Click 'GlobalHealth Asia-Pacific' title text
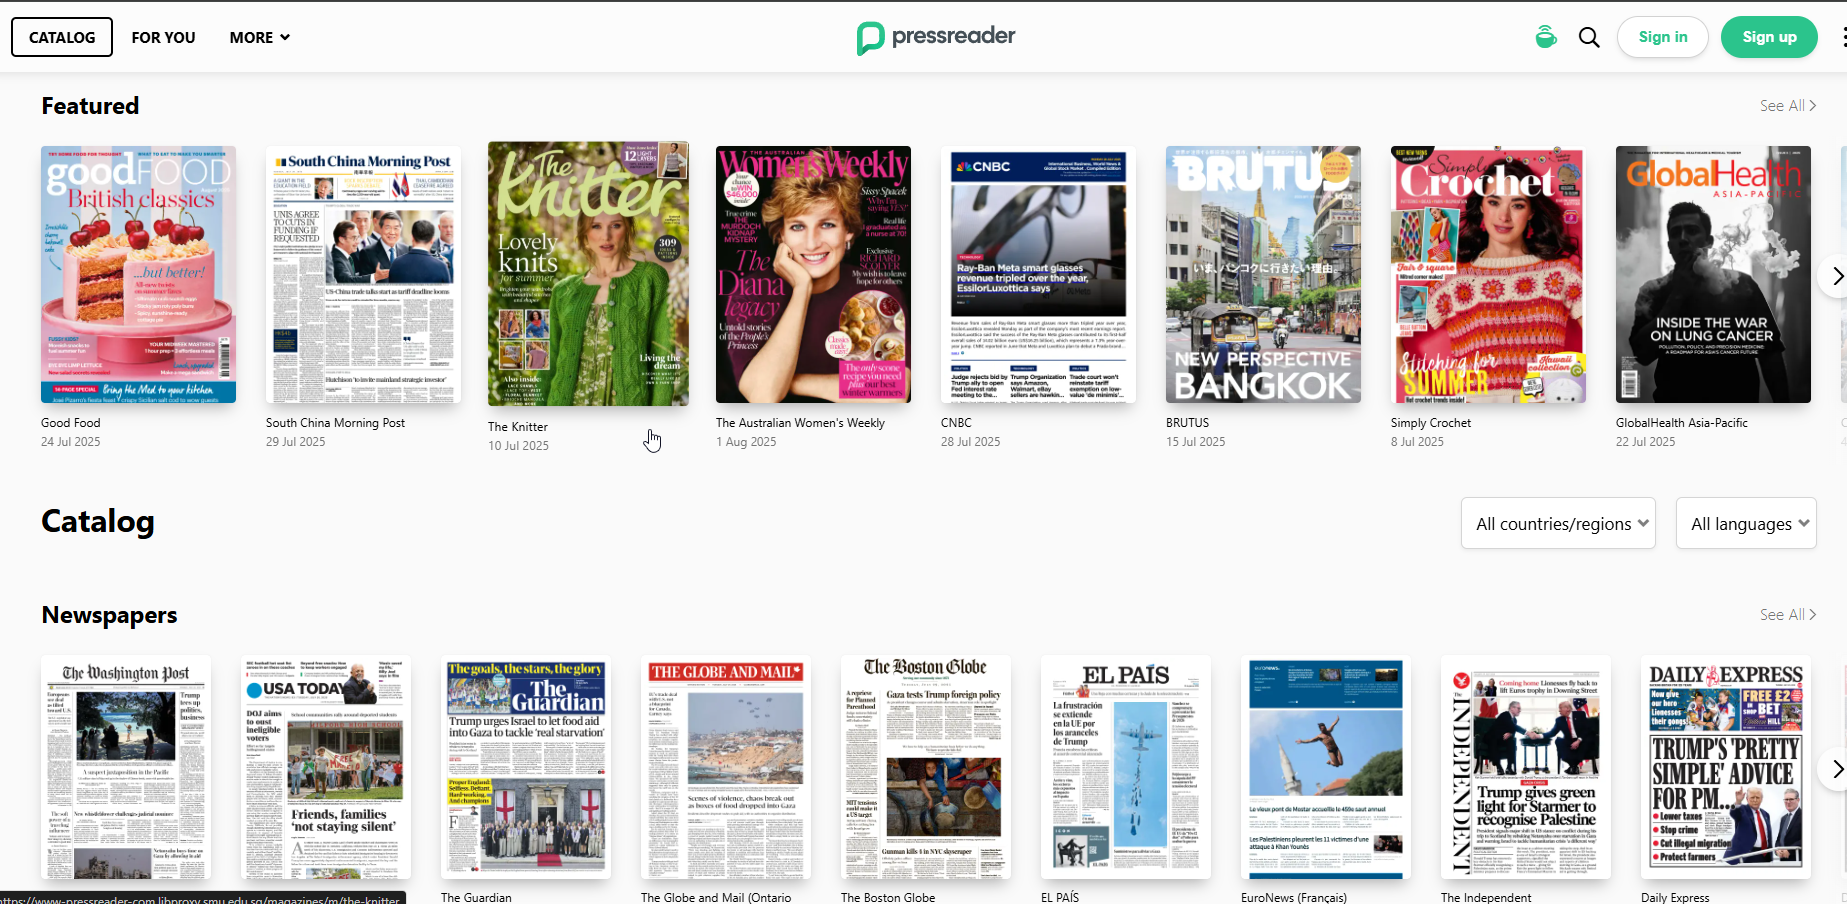1847x904 pixels. pos(1682,423)
